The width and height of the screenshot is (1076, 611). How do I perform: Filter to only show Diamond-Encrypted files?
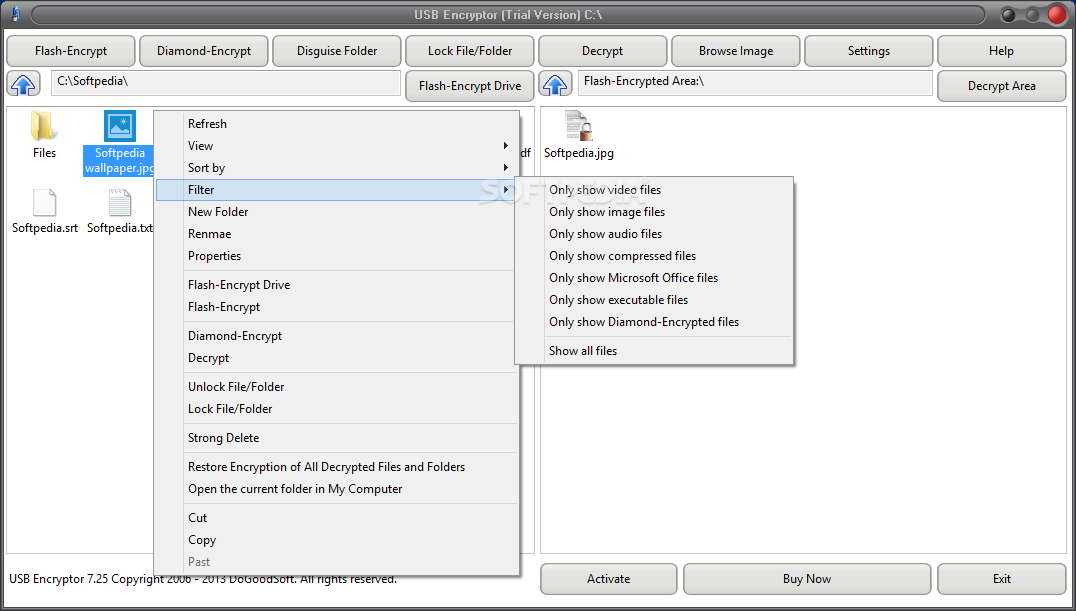coord(654,321)
